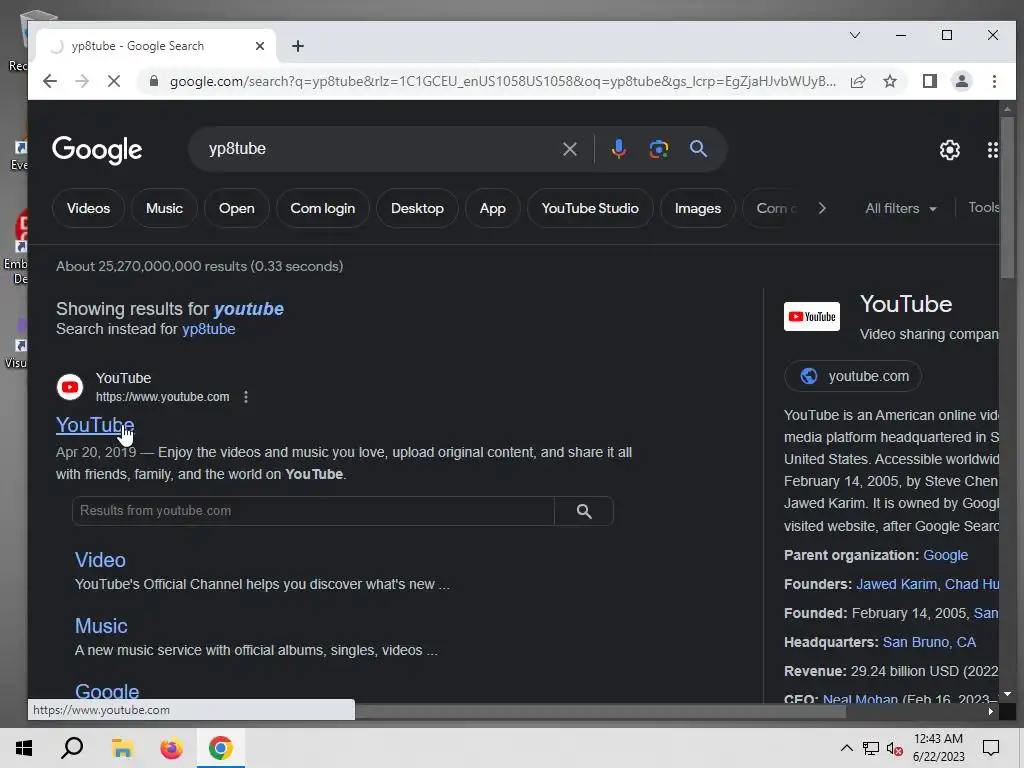This screenshot has height=768, width=1024.
Task: Search instead for yp8tube link
Action: pos(208,329)
